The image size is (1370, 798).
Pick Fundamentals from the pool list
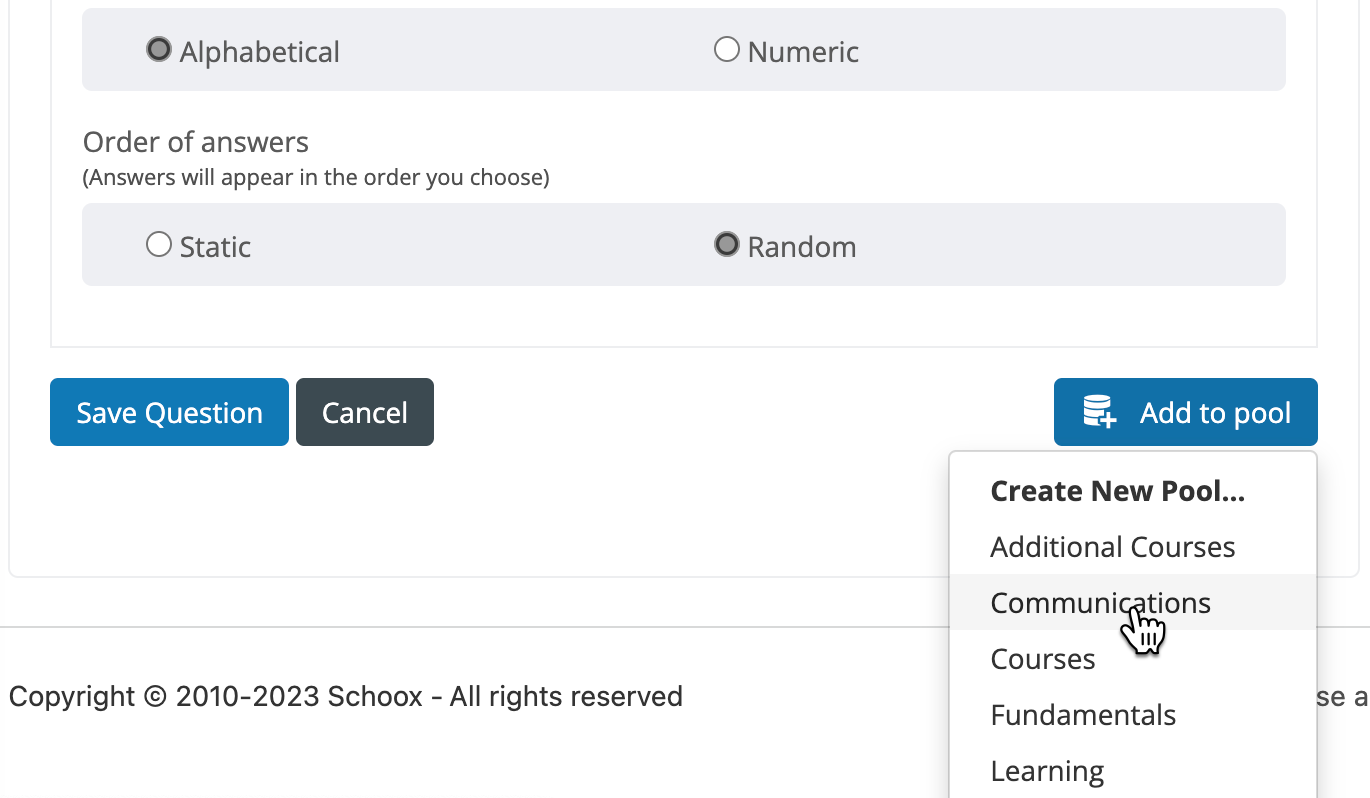(1082, 714)
